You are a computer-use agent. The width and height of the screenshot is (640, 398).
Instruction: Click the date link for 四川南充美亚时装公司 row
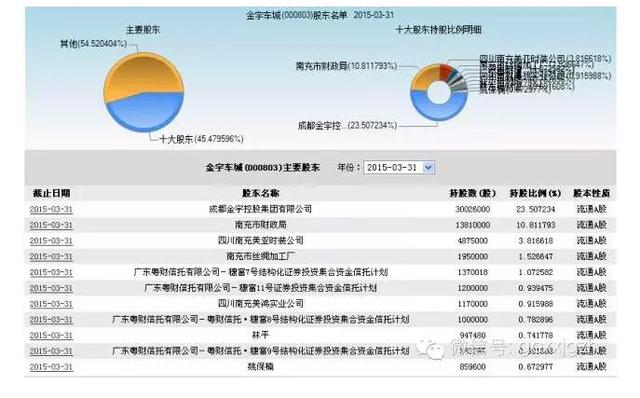(51, 241)
